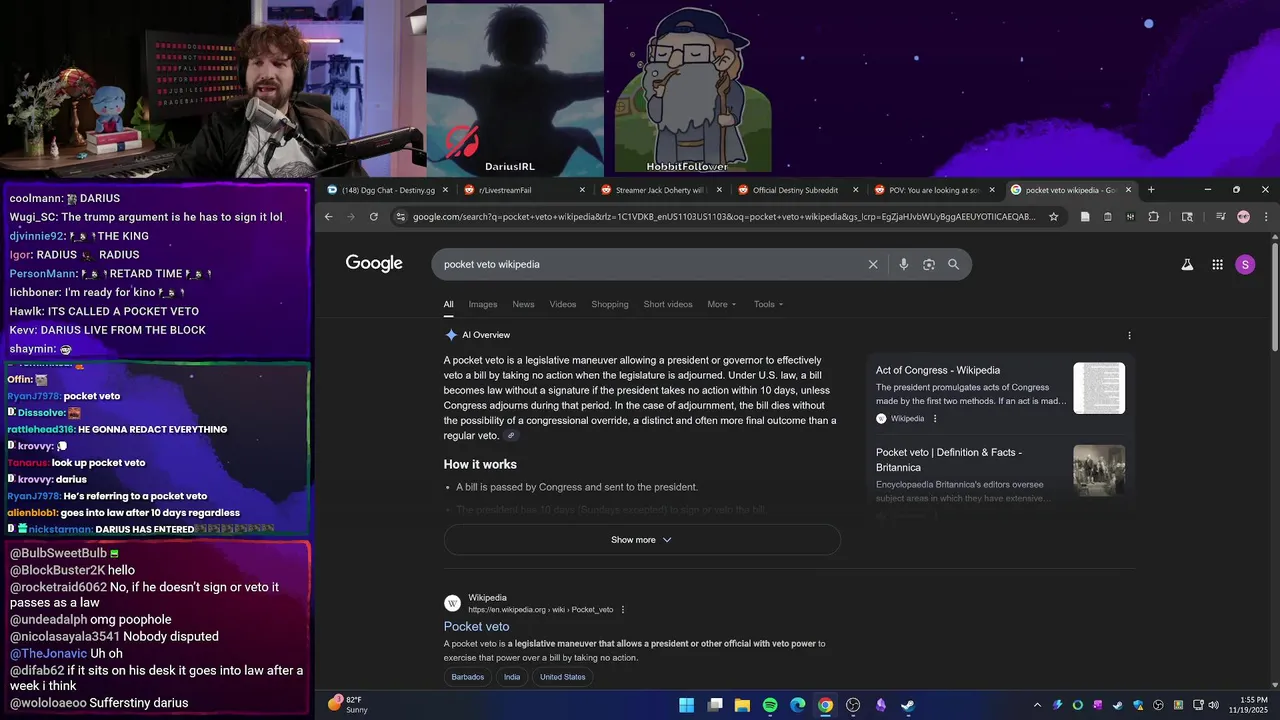Open the Task View taskbar icon

(715, 705)
